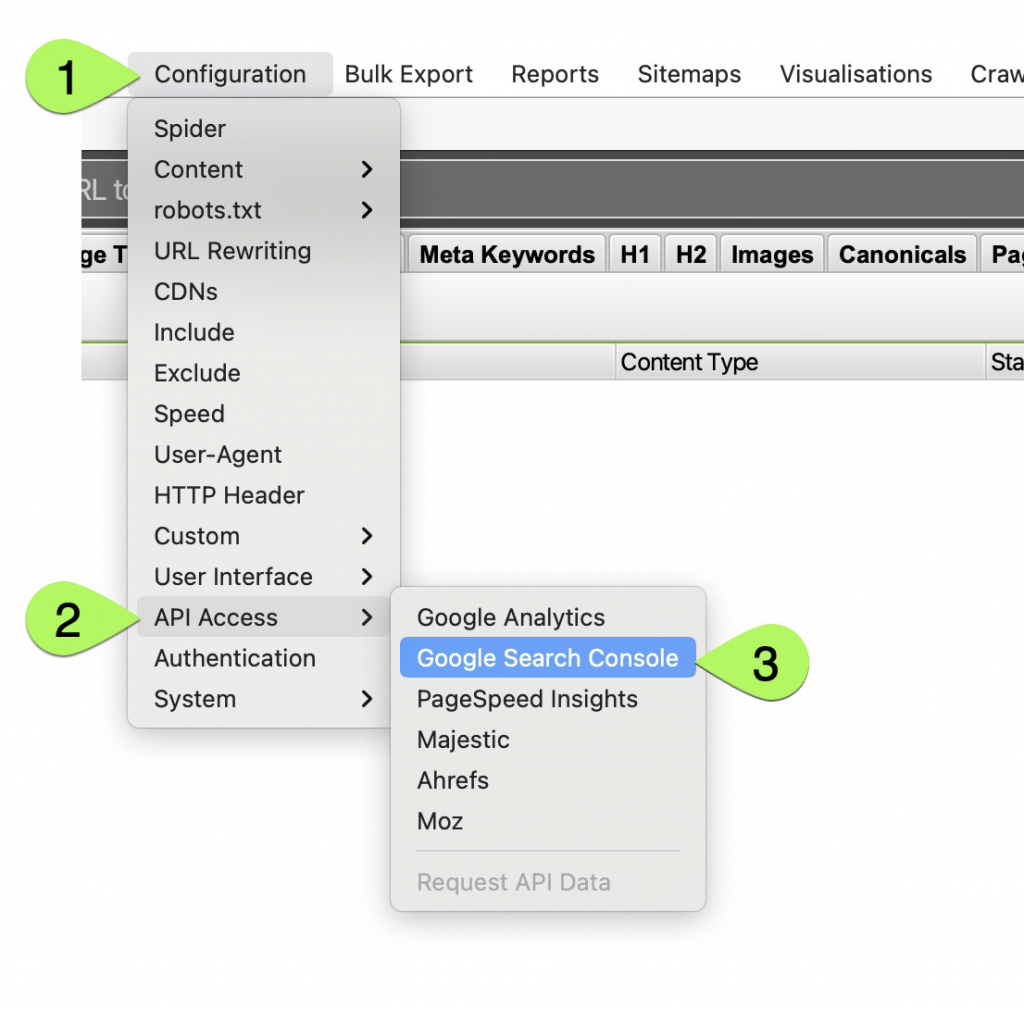Select Speed configuration entry
This screenshot has height=1009, width=1024.
click(264, 414)
